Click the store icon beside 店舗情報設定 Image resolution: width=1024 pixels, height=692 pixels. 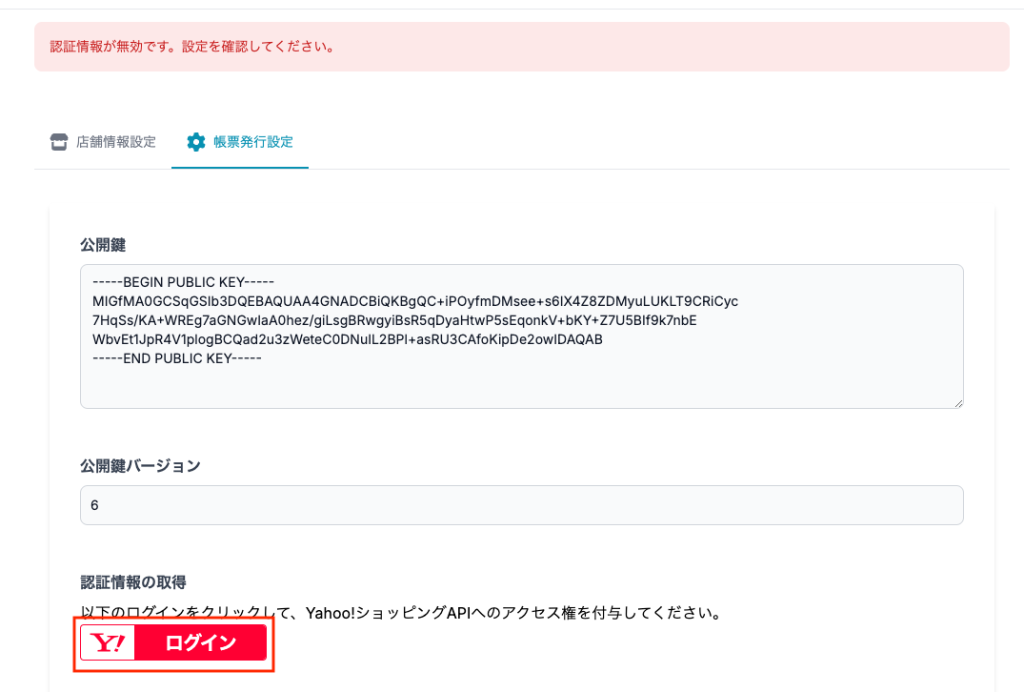59,142
